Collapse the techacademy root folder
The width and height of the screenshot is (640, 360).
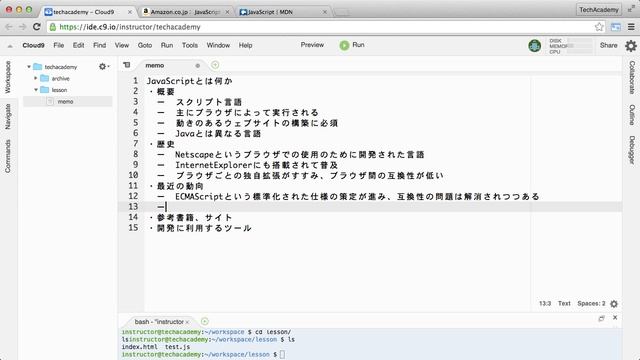pos(29,67)
